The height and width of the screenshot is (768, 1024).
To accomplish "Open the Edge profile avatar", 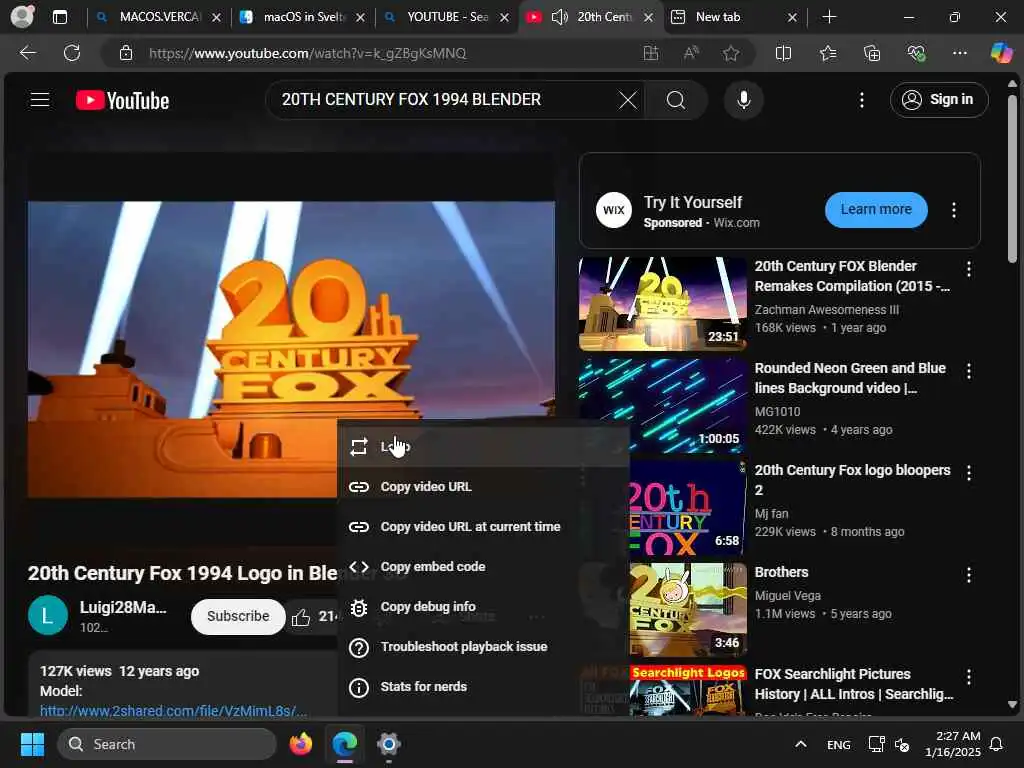I will coord(22,16).
